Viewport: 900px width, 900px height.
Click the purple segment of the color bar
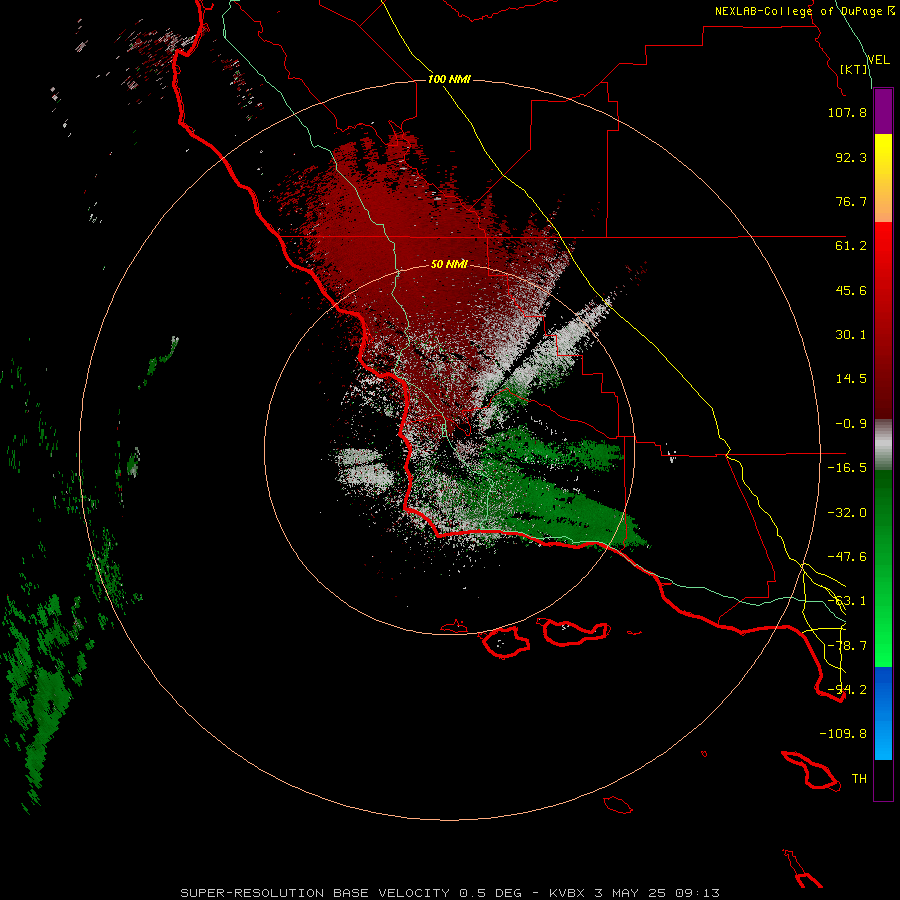883,112
